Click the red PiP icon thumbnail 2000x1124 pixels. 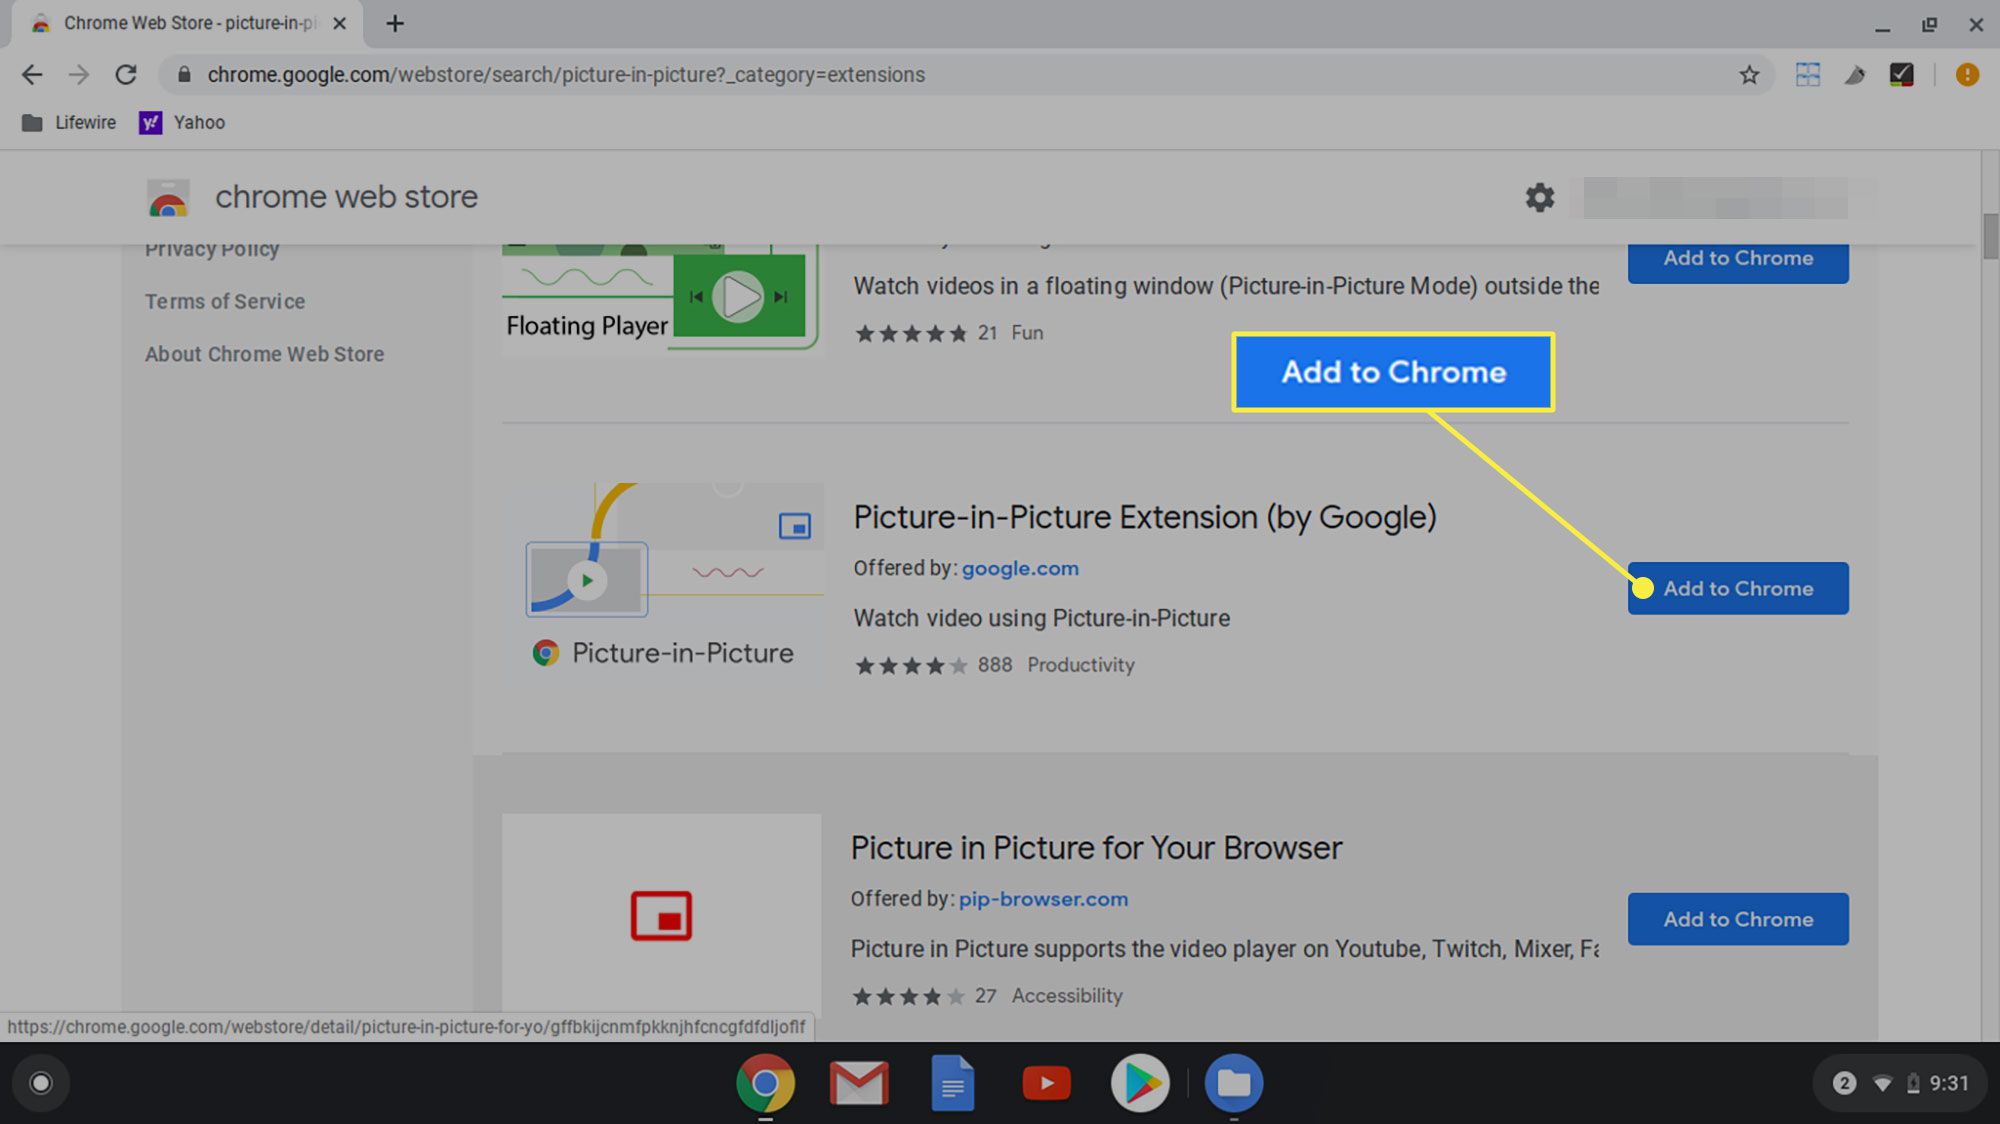[x=661, y=915]
